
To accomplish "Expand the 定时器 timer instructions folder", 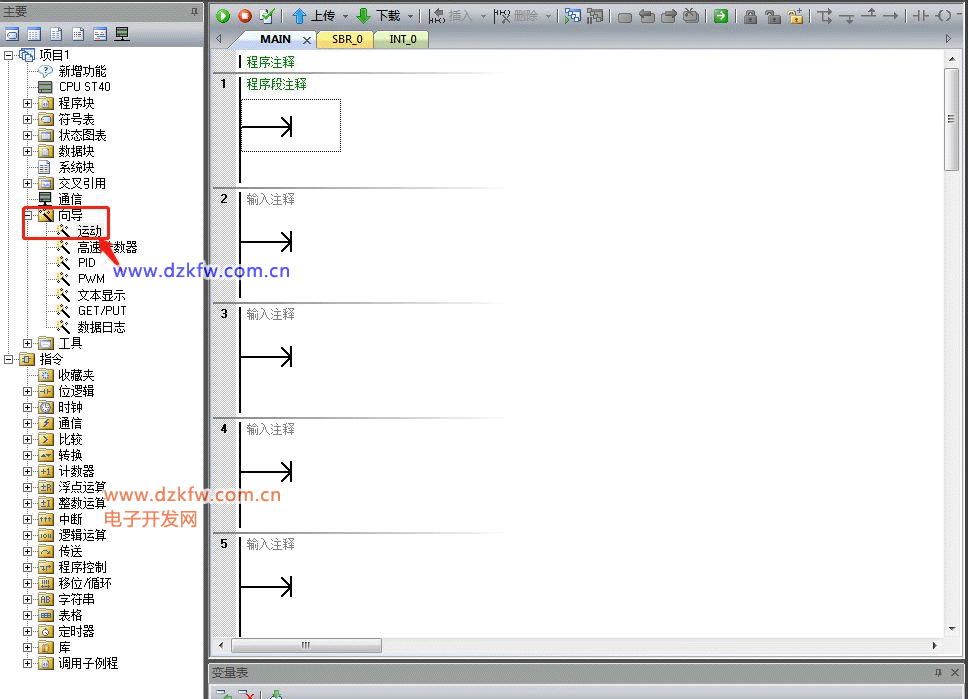I will click(x=28, y=631).
